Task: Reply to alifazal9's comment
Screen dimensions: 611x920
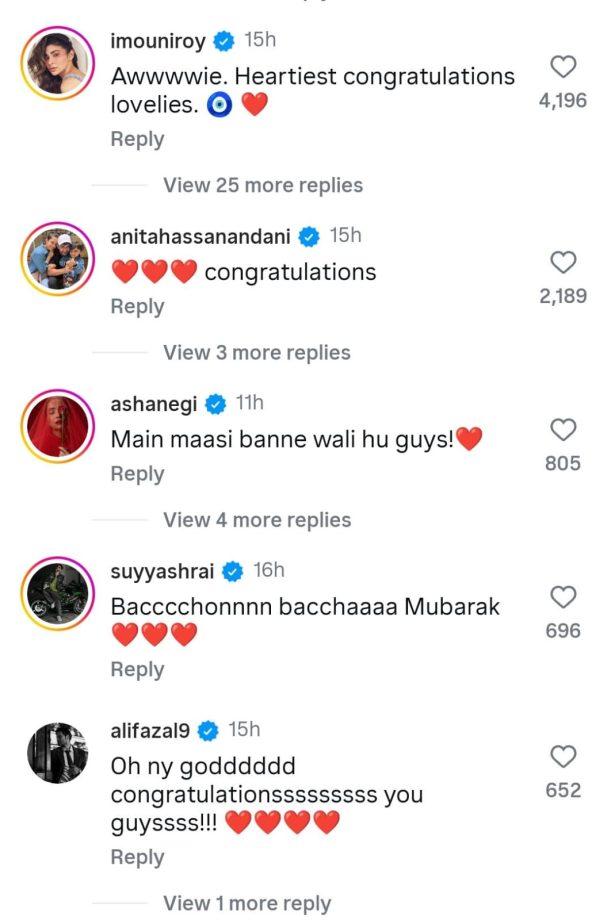Action: (x=137, y=857)
